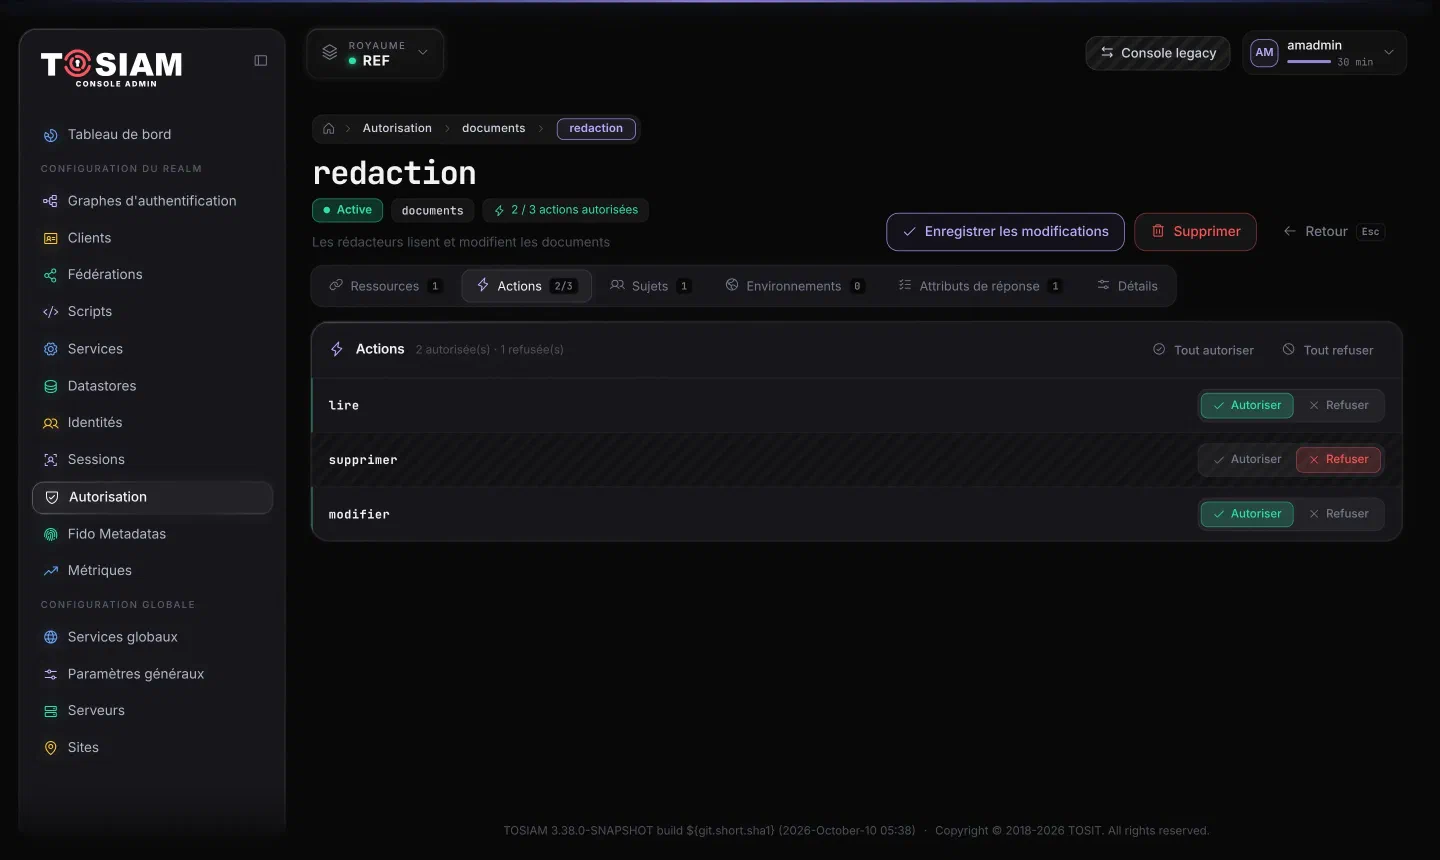
Task: Open the Royaume REF realm selector
Action: (375, 53)
